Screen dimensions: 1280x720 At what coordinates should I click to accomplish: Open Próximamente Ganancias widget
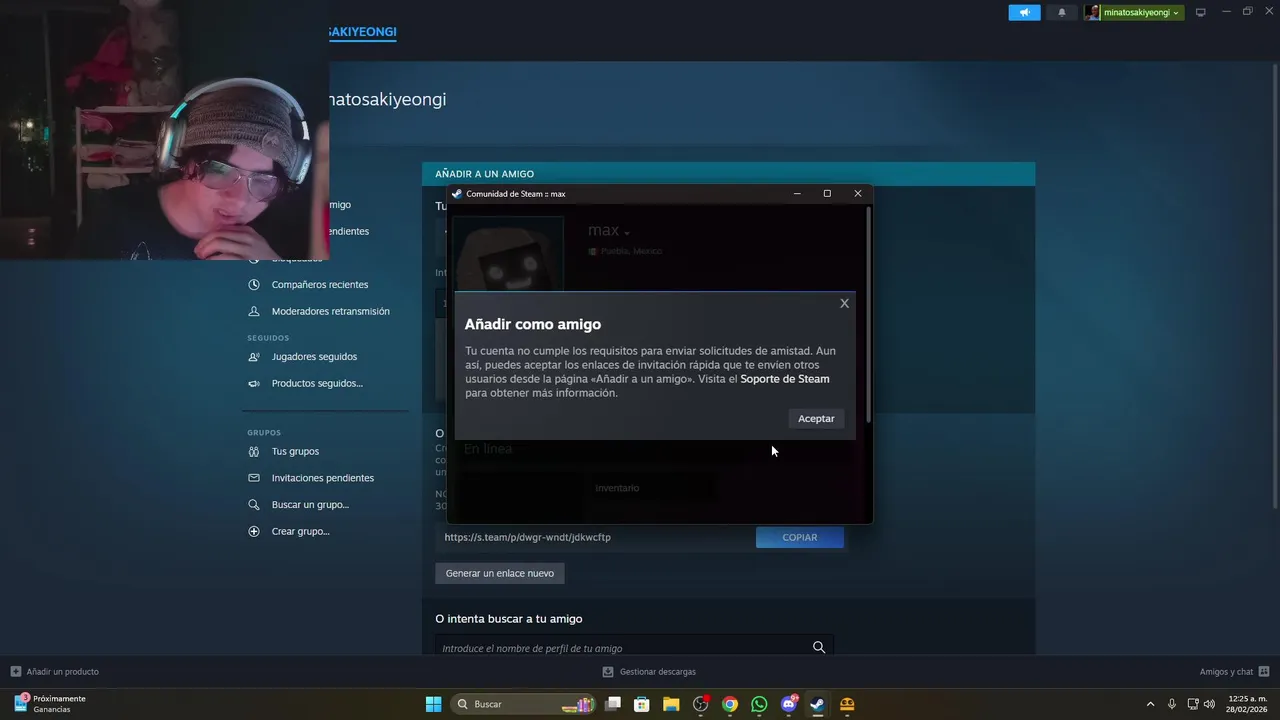tap(49, 704)
